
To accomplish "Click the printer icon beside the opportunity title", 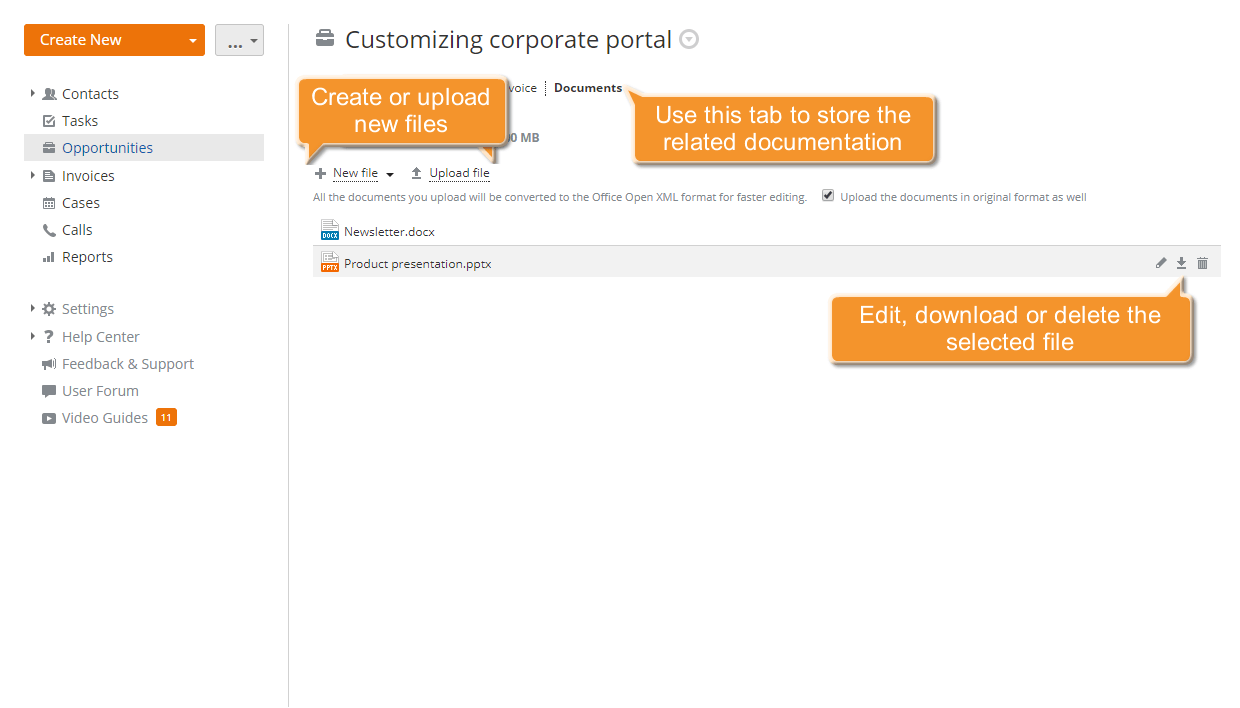I will click(324, 37).
